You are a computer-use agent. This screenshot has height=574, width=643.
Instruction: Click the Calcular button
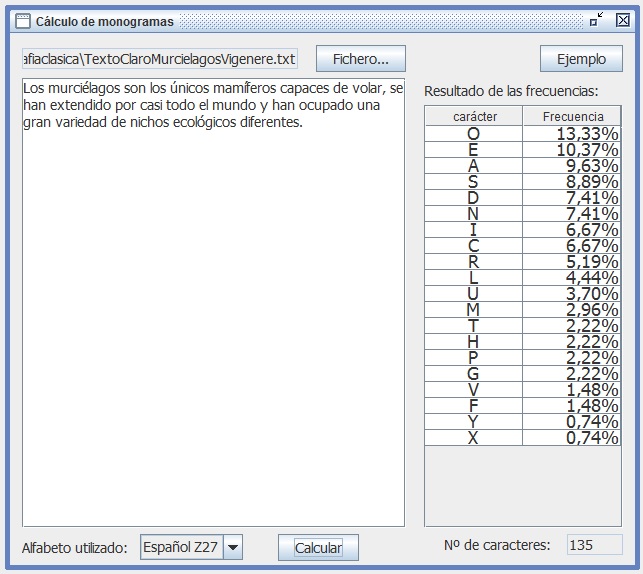(318, 548)
